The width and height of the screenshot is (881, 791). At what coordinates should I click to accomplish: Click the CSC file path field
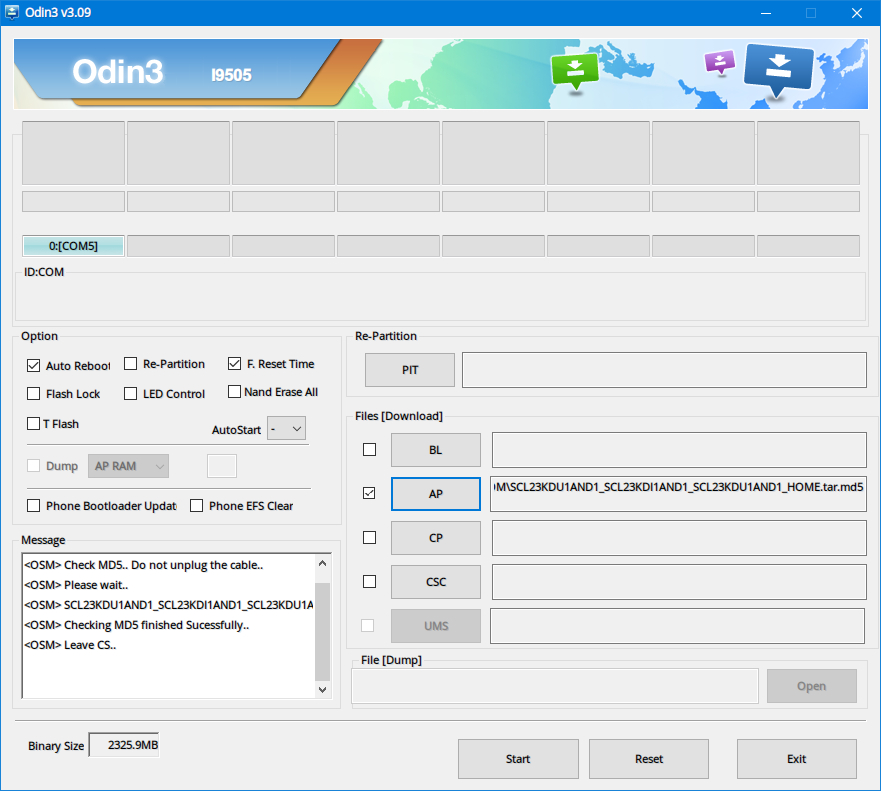point(679,582)
